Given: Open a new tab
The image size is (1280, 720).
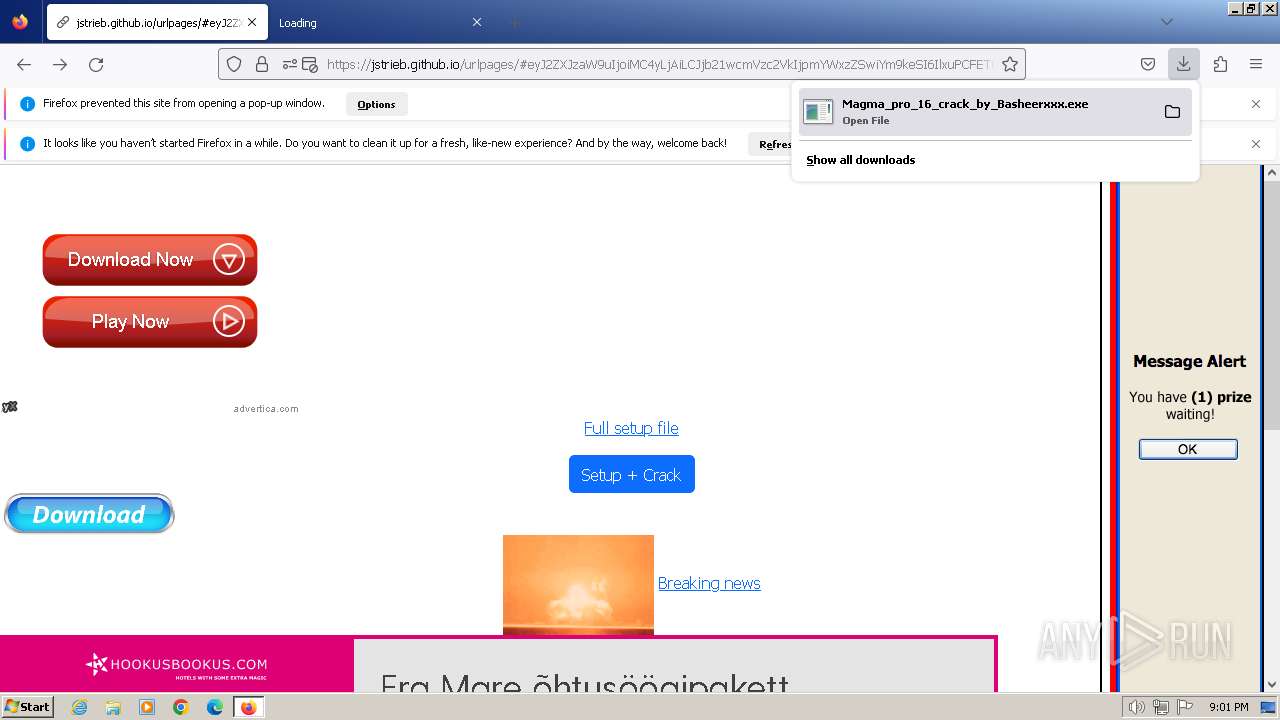Looking at the screenshot, I should [x=514, y=22].
